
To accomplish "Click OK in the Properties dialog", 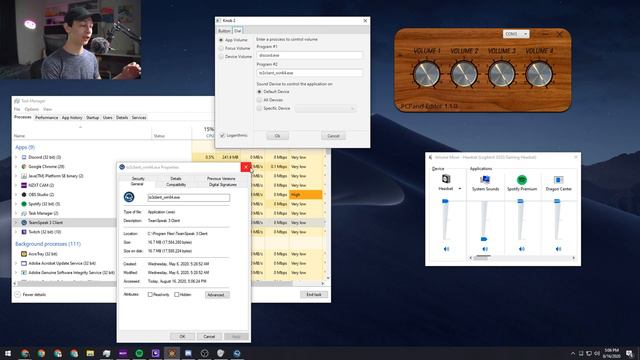I will pyautogui.click(x=182, y=336).
